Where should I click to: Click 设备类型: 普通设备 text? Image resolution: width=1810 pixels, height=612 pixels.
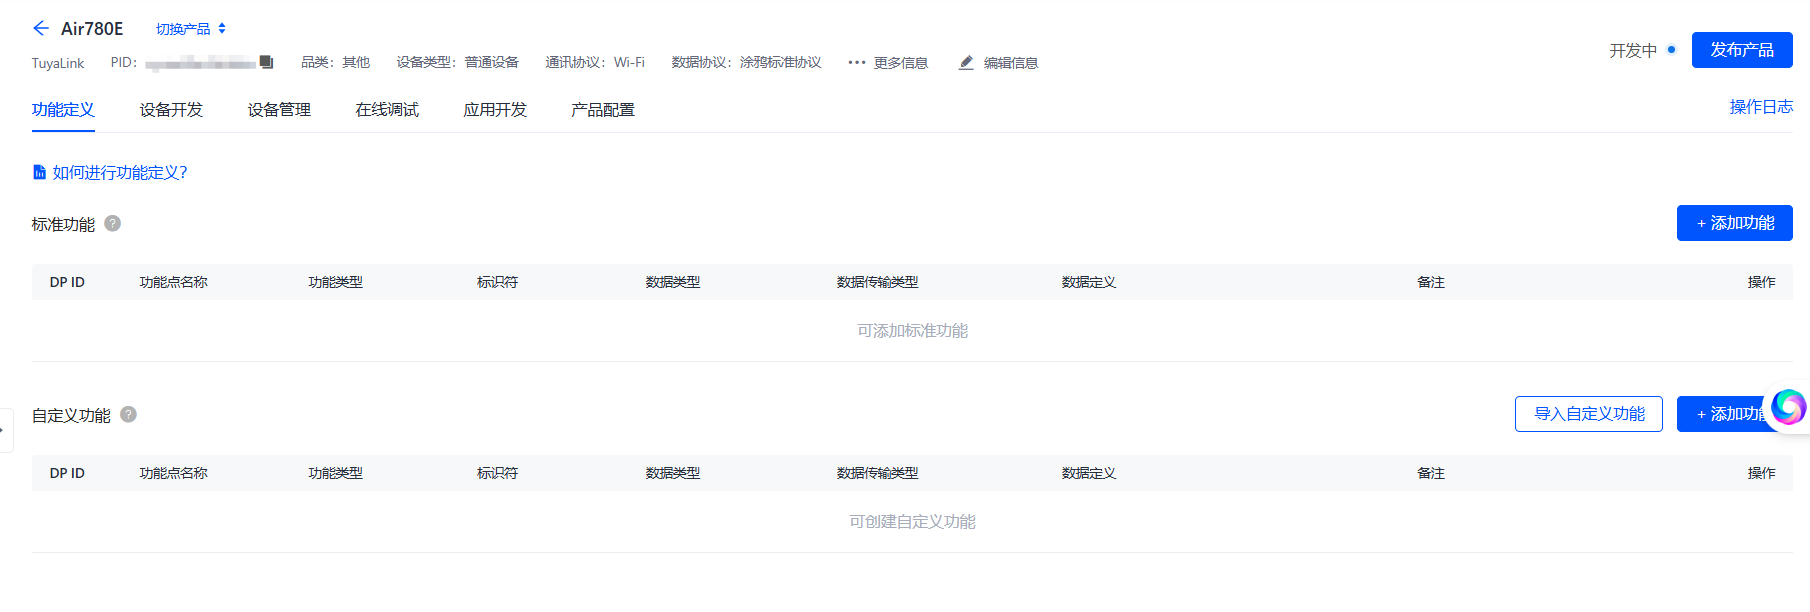pos(457,62)
